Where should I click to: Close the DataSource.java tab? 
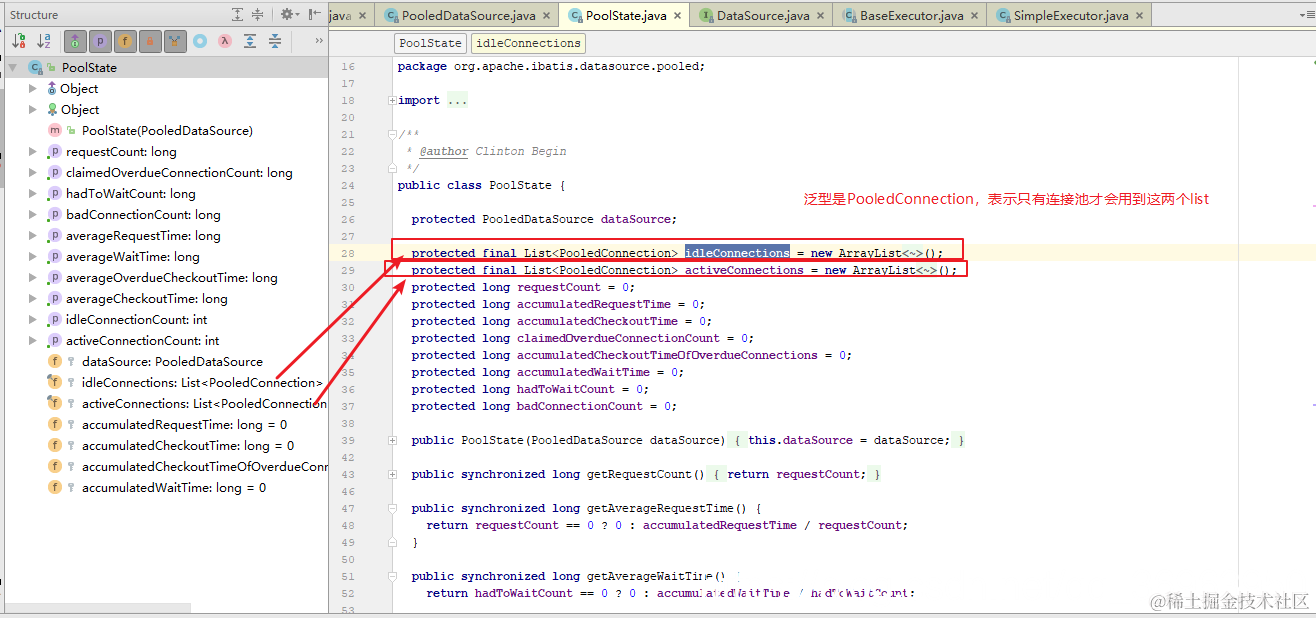[x=822, y=16]
